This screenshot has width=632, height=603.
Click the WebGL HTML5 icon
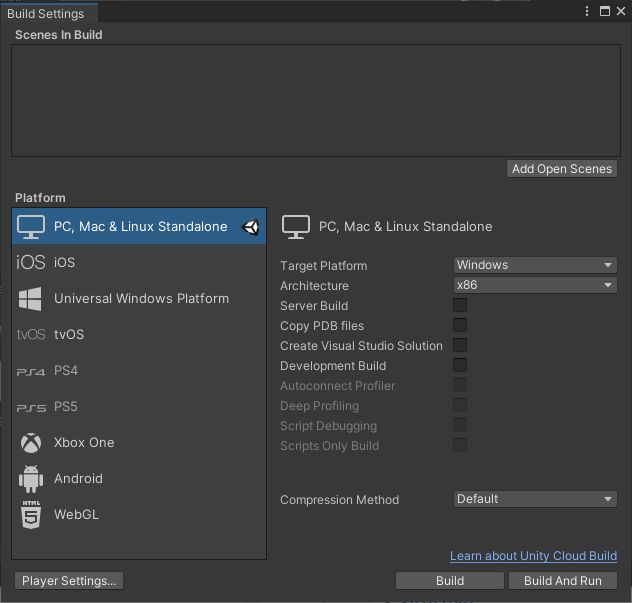pyautogui.click(x=31, y=515)
